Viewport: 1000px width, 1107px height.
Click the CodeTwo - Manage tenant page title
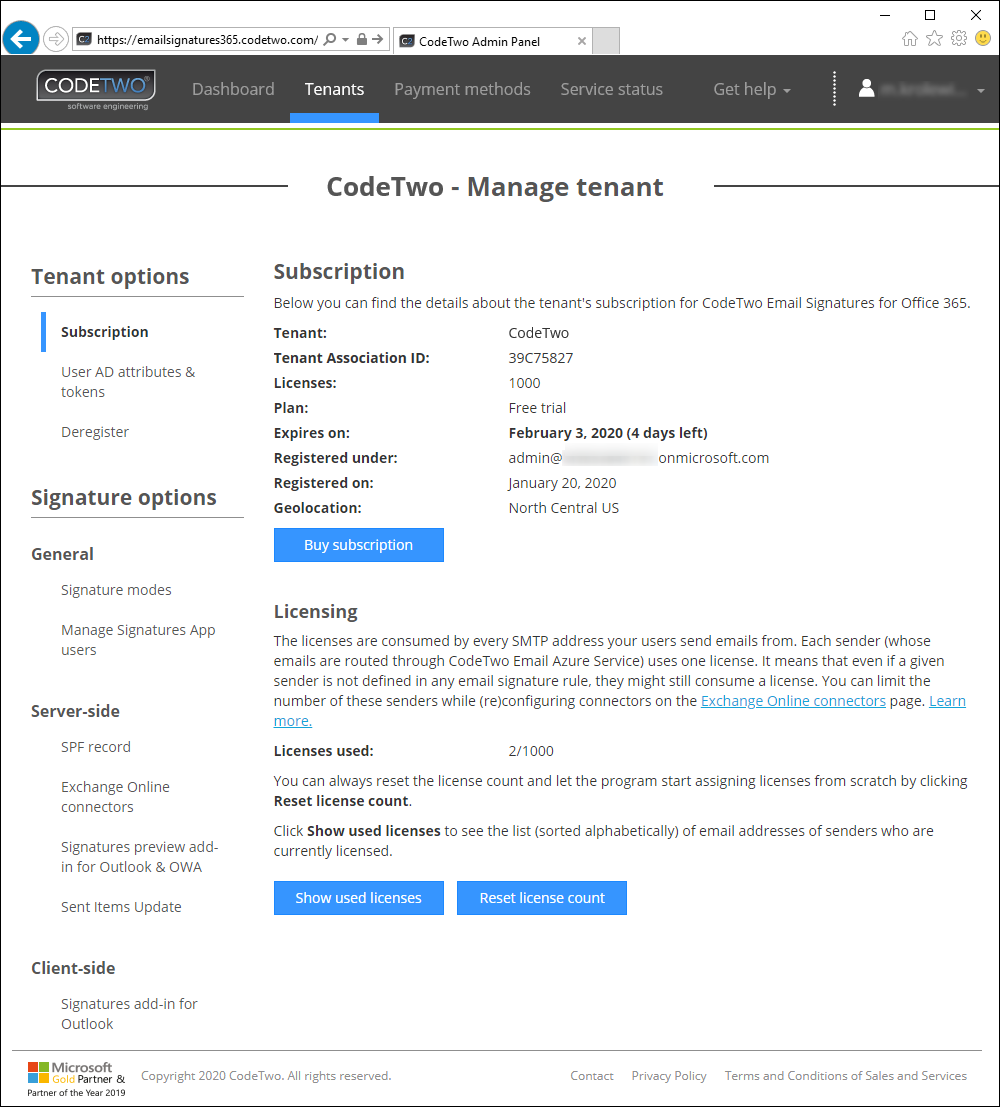(x=495, y=187)
